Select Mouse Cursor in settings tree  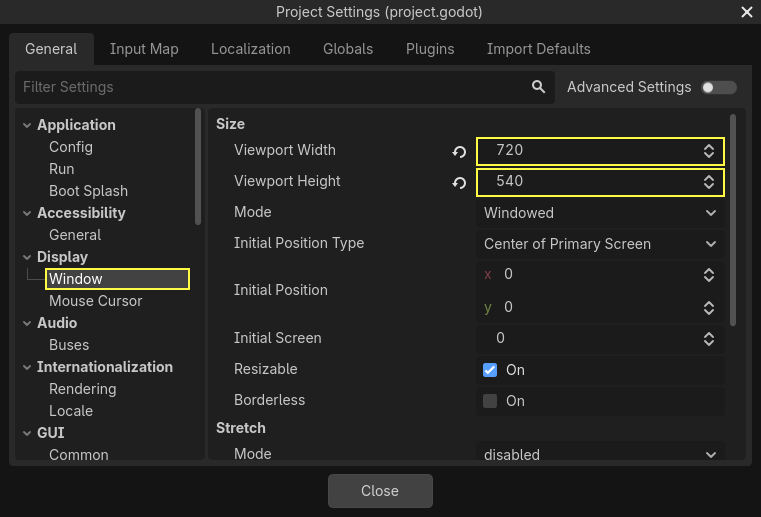pos(96,301)
